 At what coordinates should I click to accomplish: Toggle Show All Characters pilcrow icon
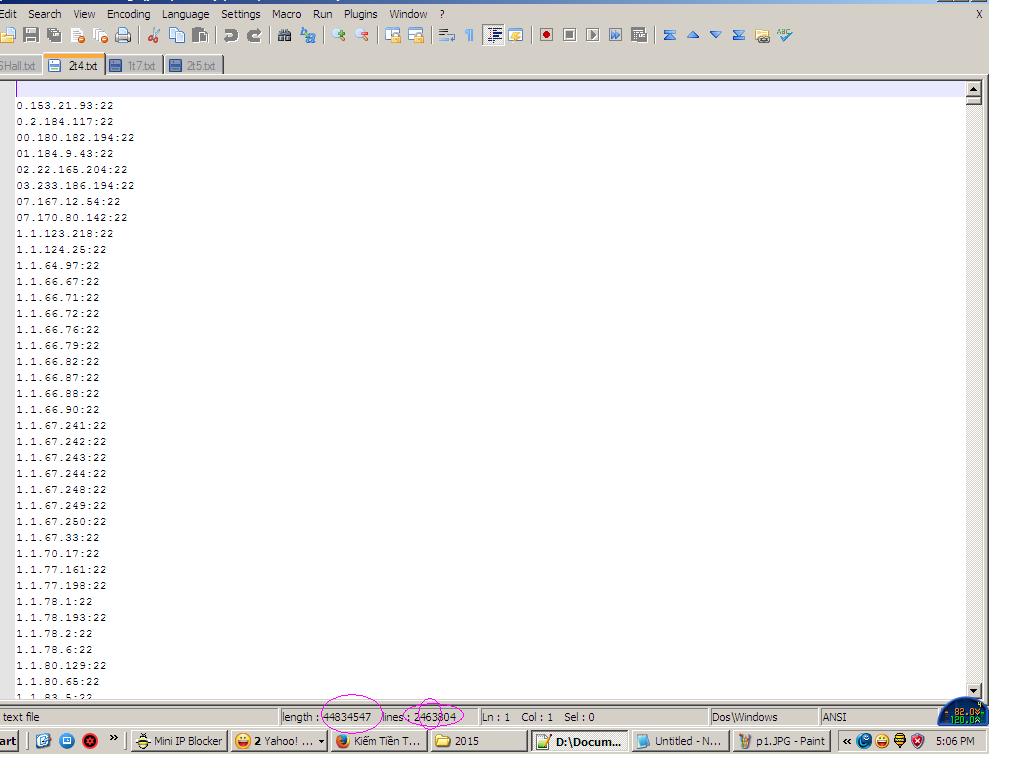tap(470, 35)
